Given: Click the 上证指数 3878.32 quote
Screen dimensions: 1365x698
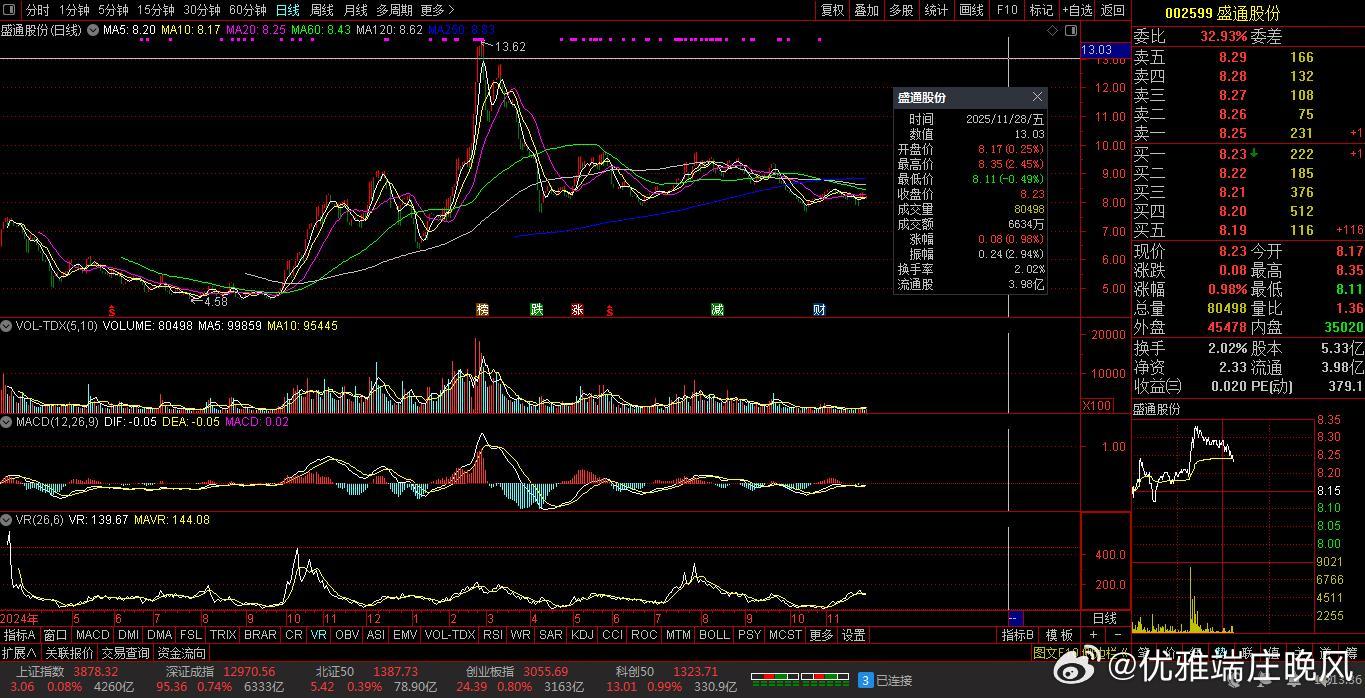Looking at the screenshot, I should (x=67, y=671).
